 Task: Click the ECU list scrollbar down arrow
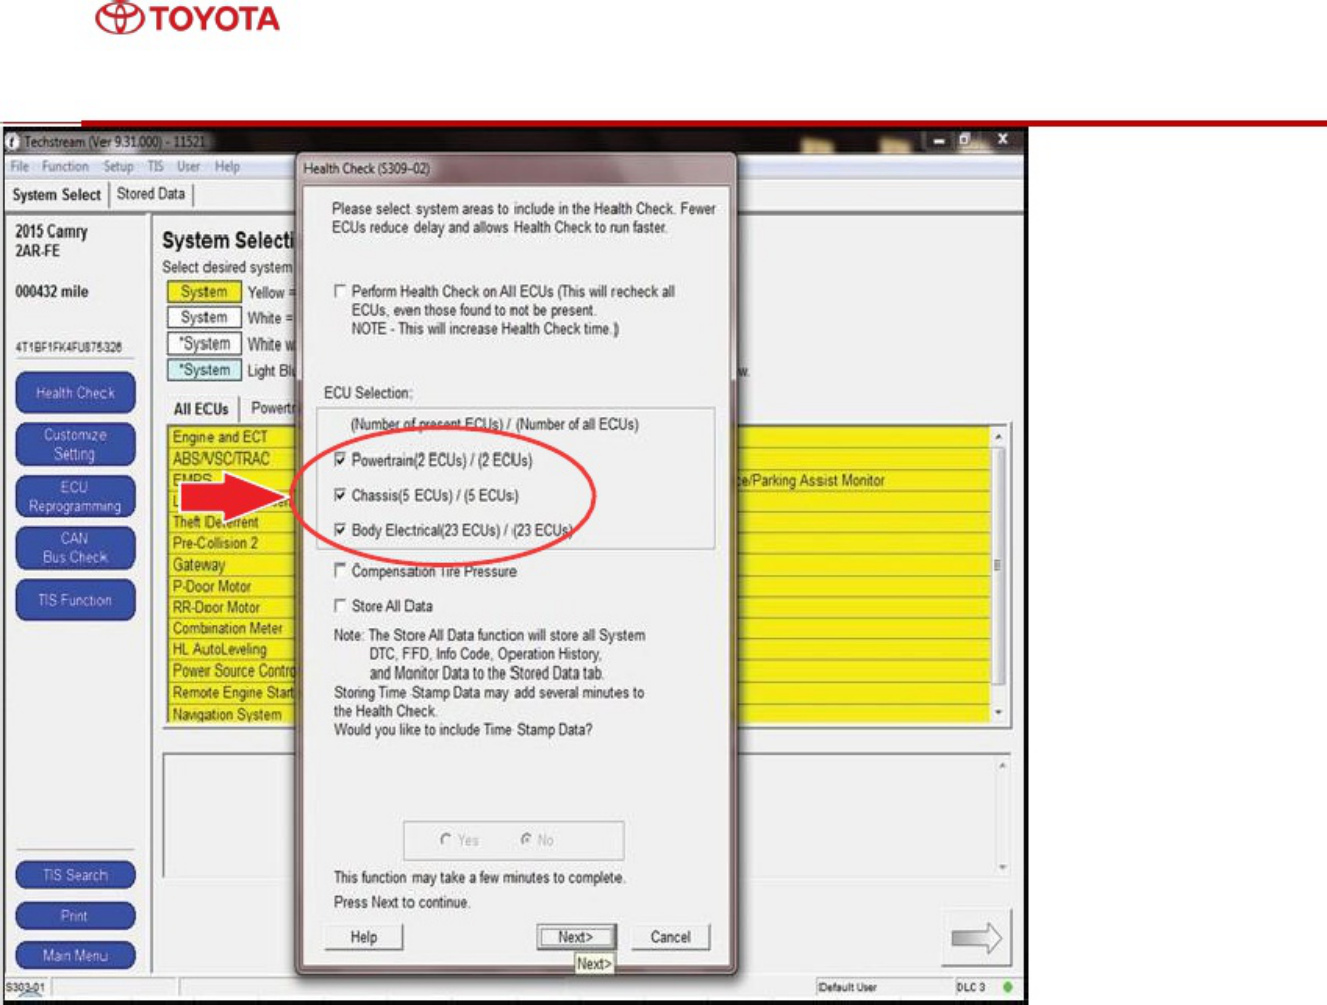[998, 712]
